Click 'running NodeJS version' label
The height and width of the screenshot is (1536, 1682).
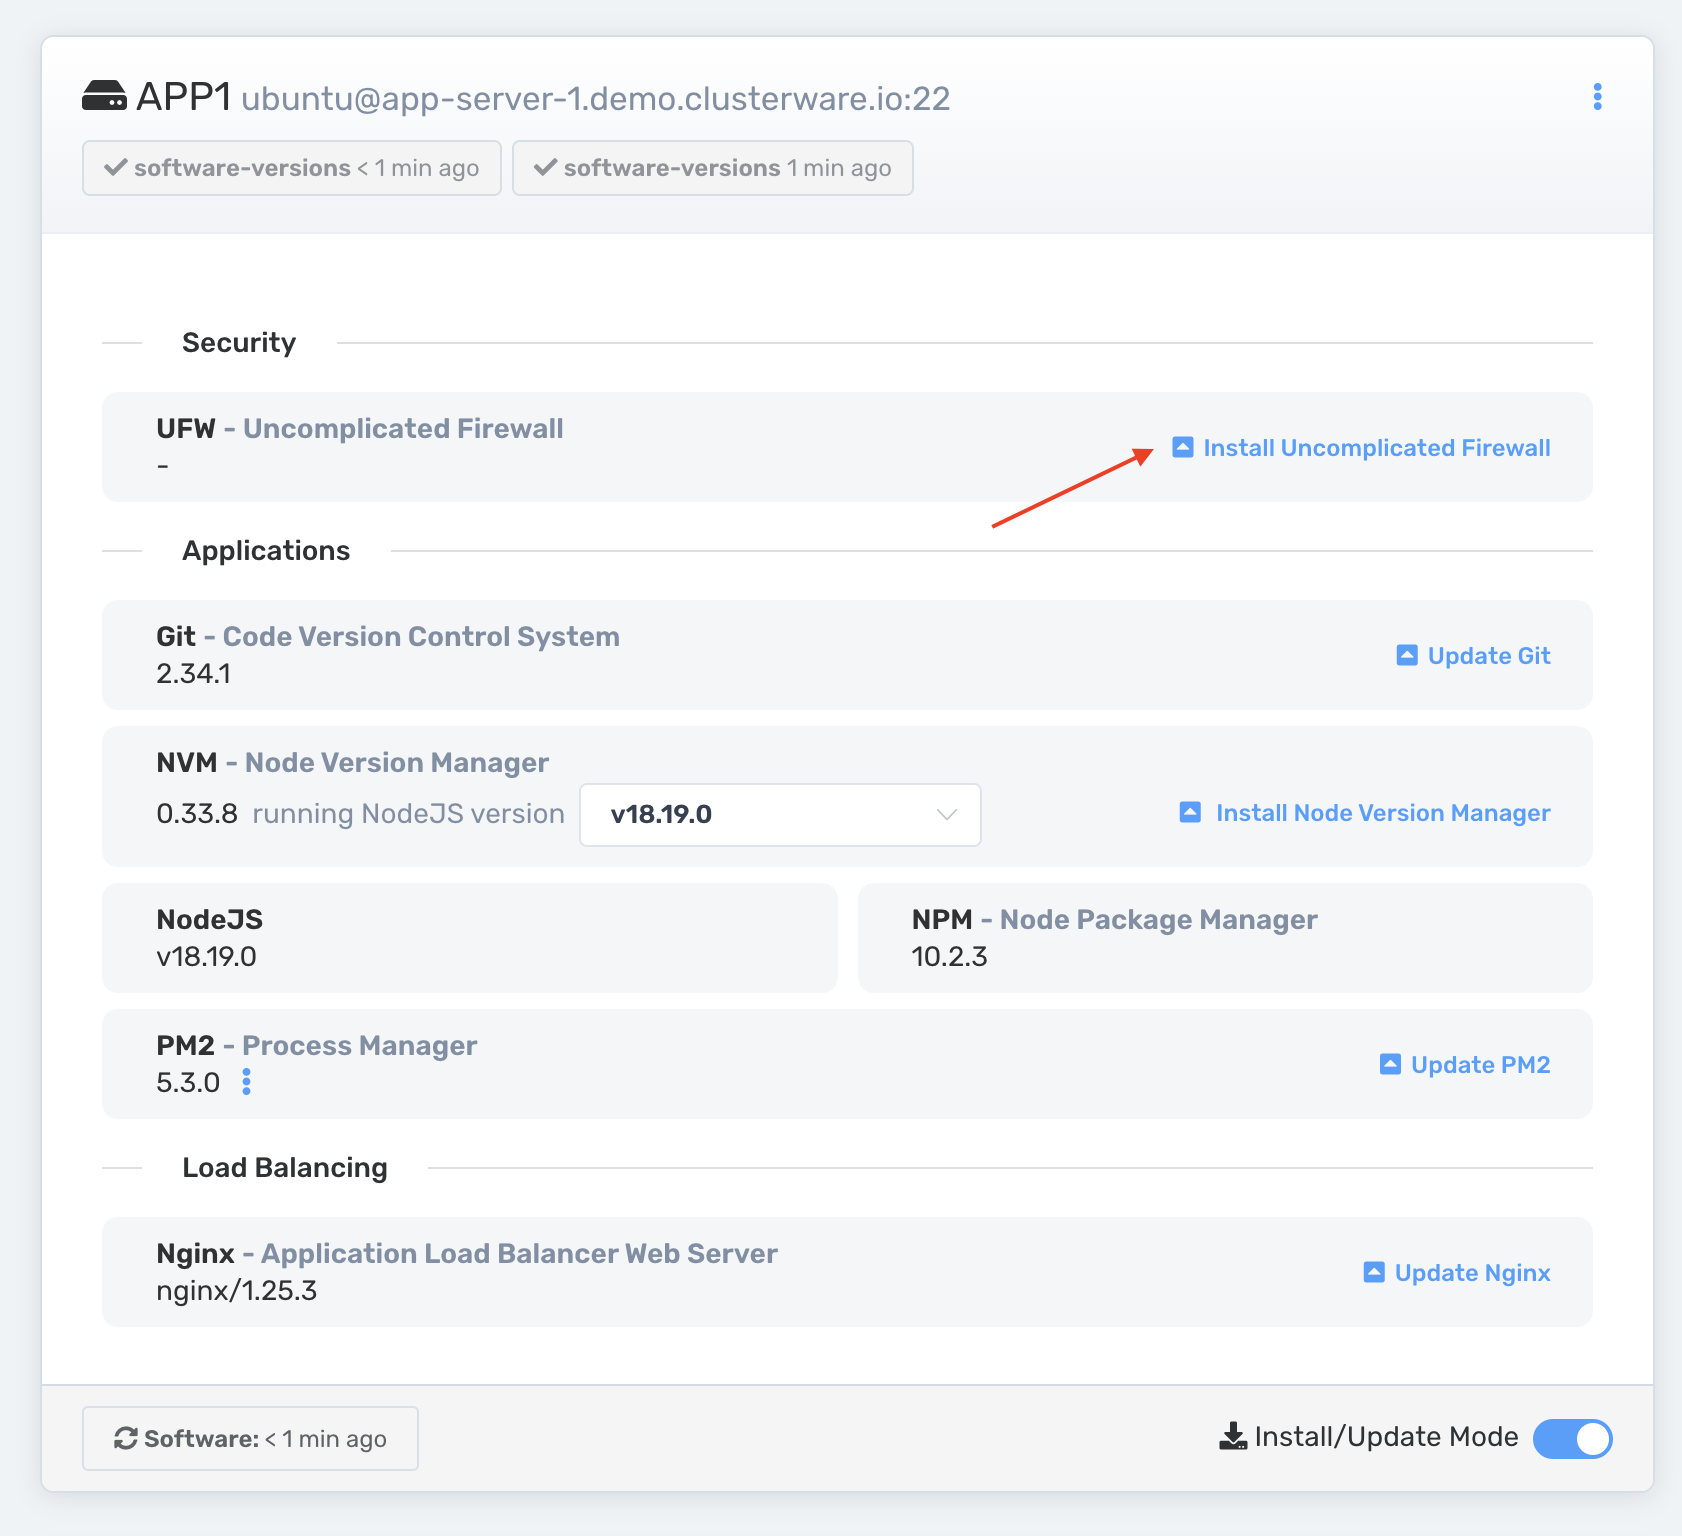click(408, 813)
